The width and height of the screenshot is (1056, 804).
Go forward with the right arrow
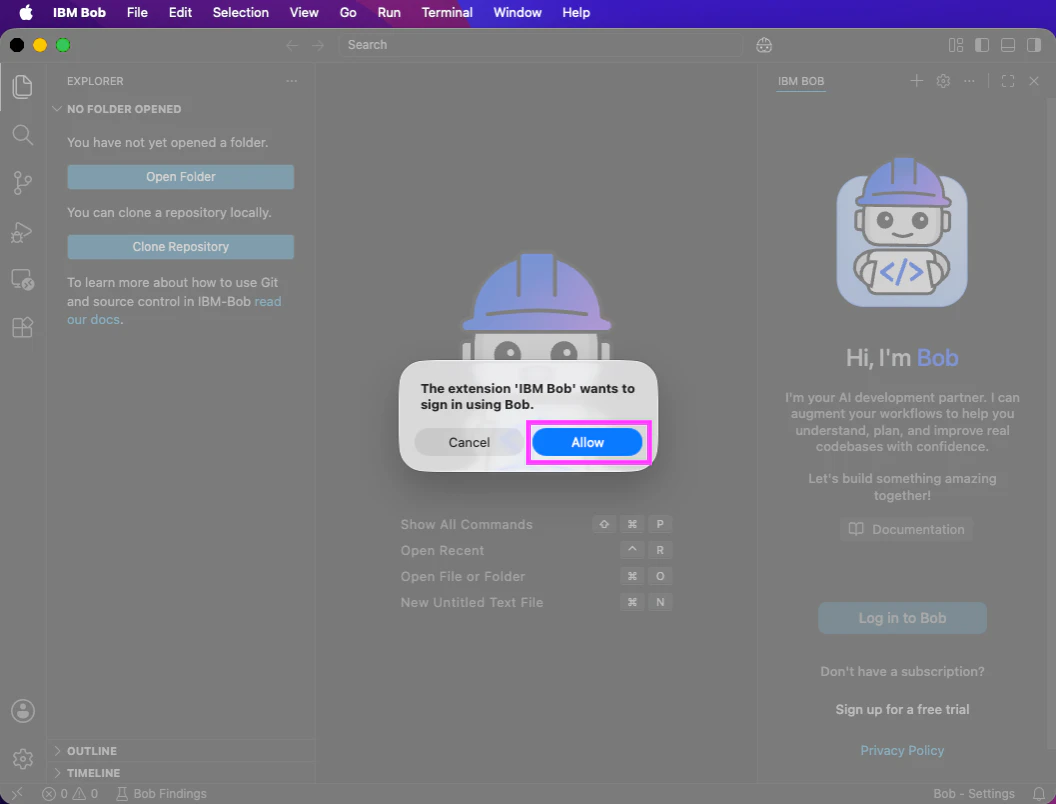coord(318,45)
